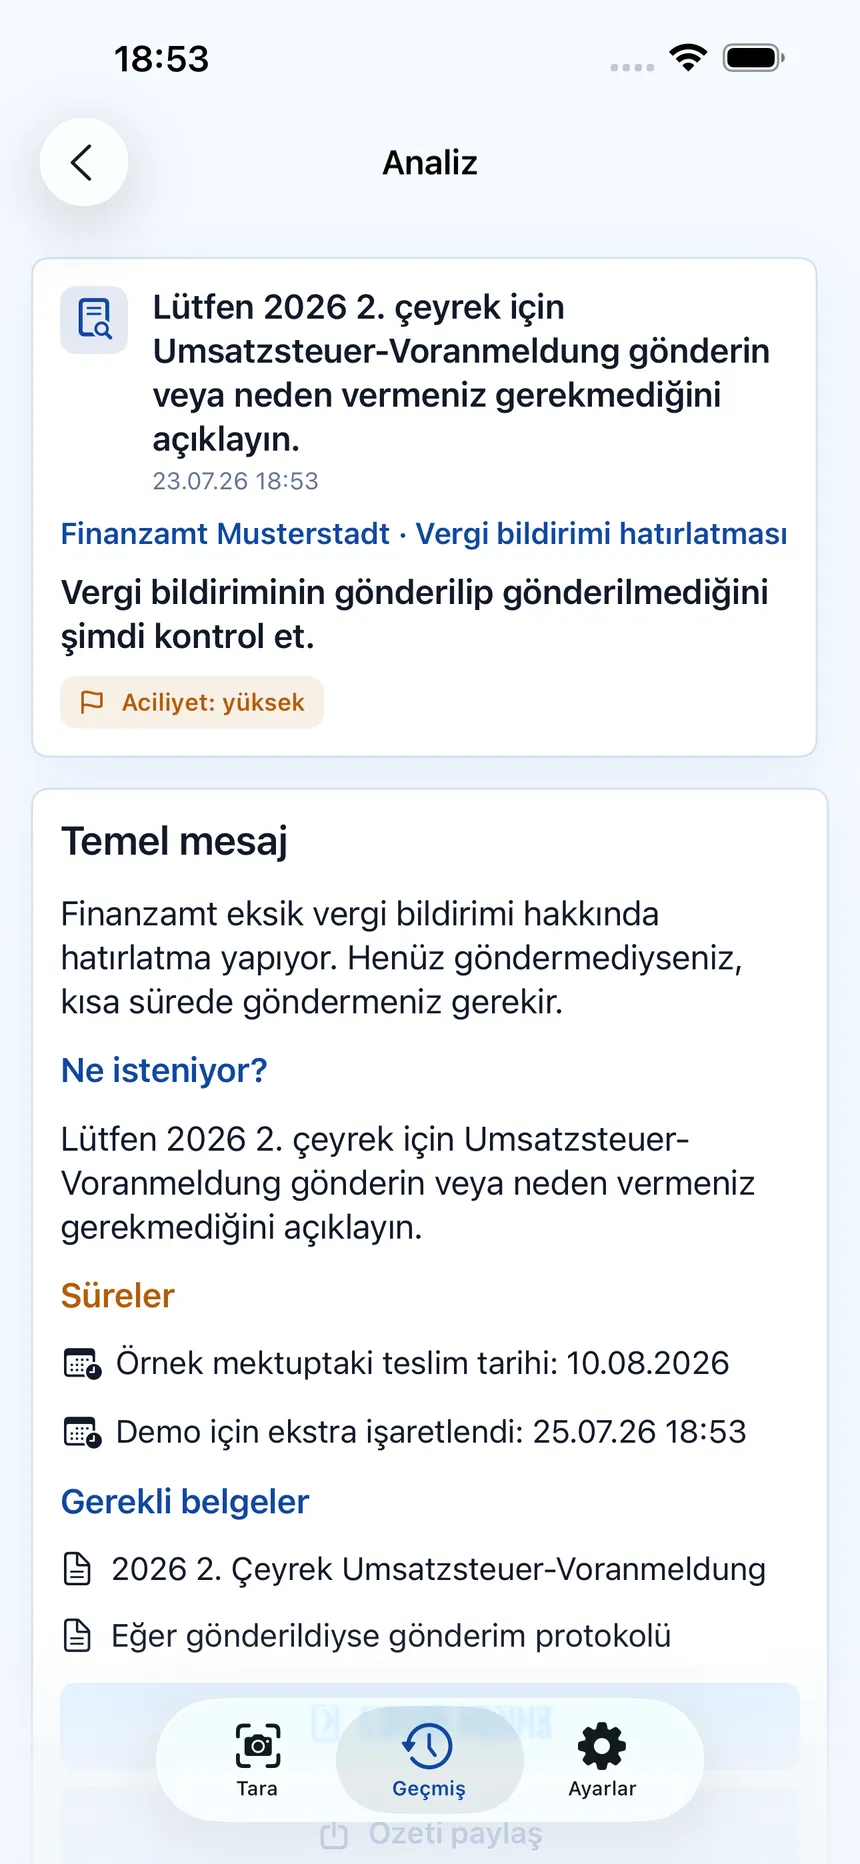Image resolution: width=860 pixels, height=1864 pixels.
Task: Open the Tara scan camera icon
Action: point(257,1746)
